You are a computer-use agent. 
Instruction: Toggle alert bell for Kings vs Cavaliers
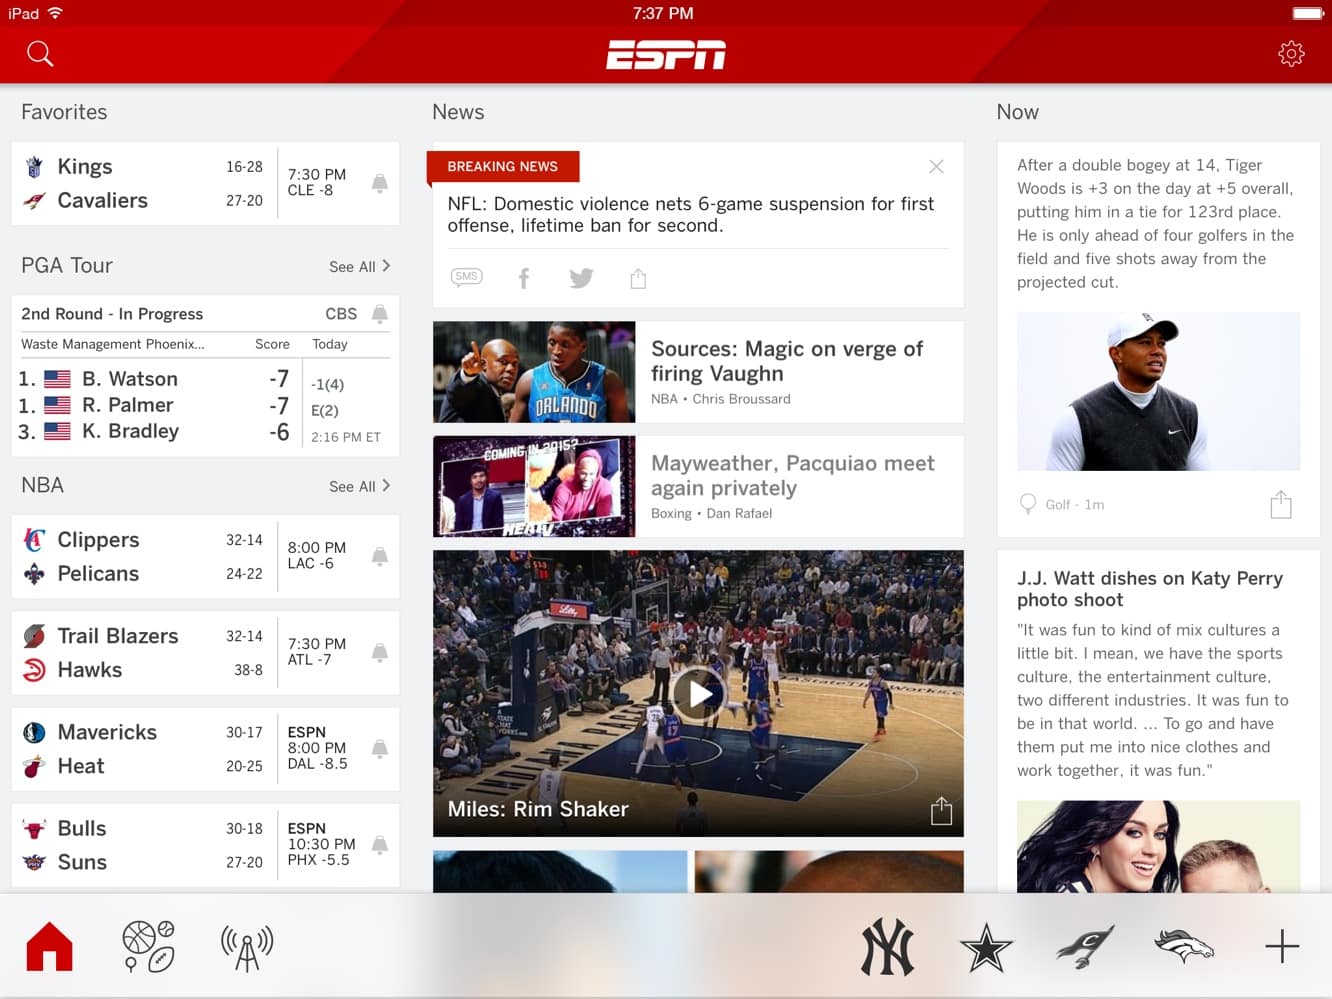pos(380,183)
